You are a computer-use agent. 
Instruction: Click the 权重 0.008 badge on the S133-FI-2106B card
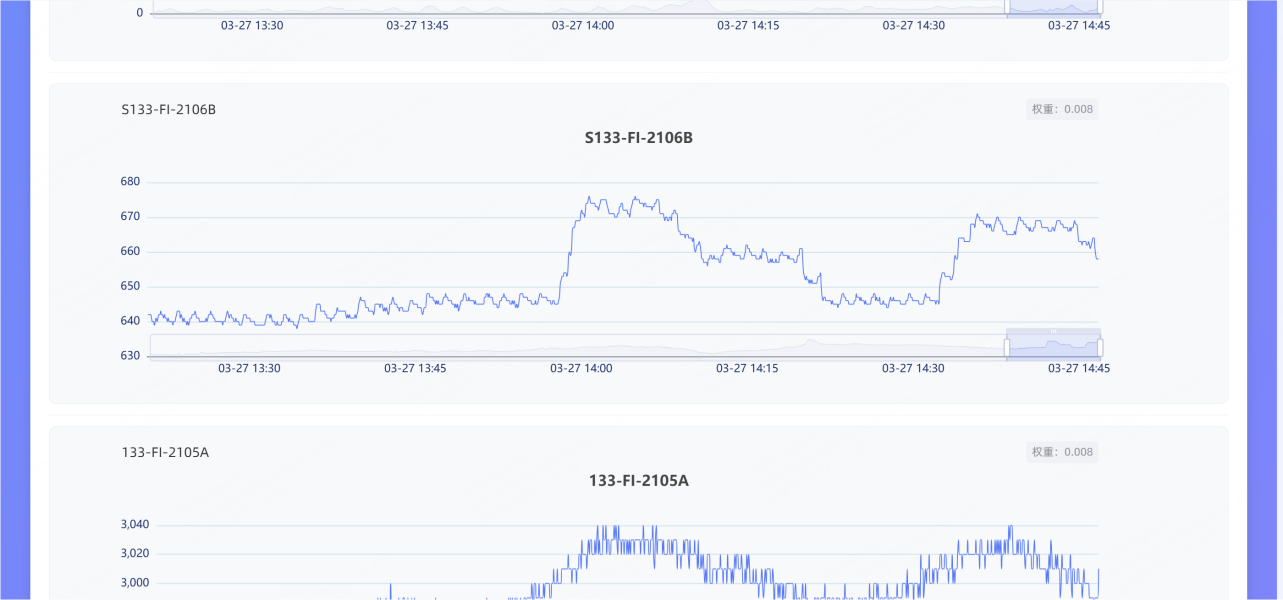click(x=1062, y=109)
